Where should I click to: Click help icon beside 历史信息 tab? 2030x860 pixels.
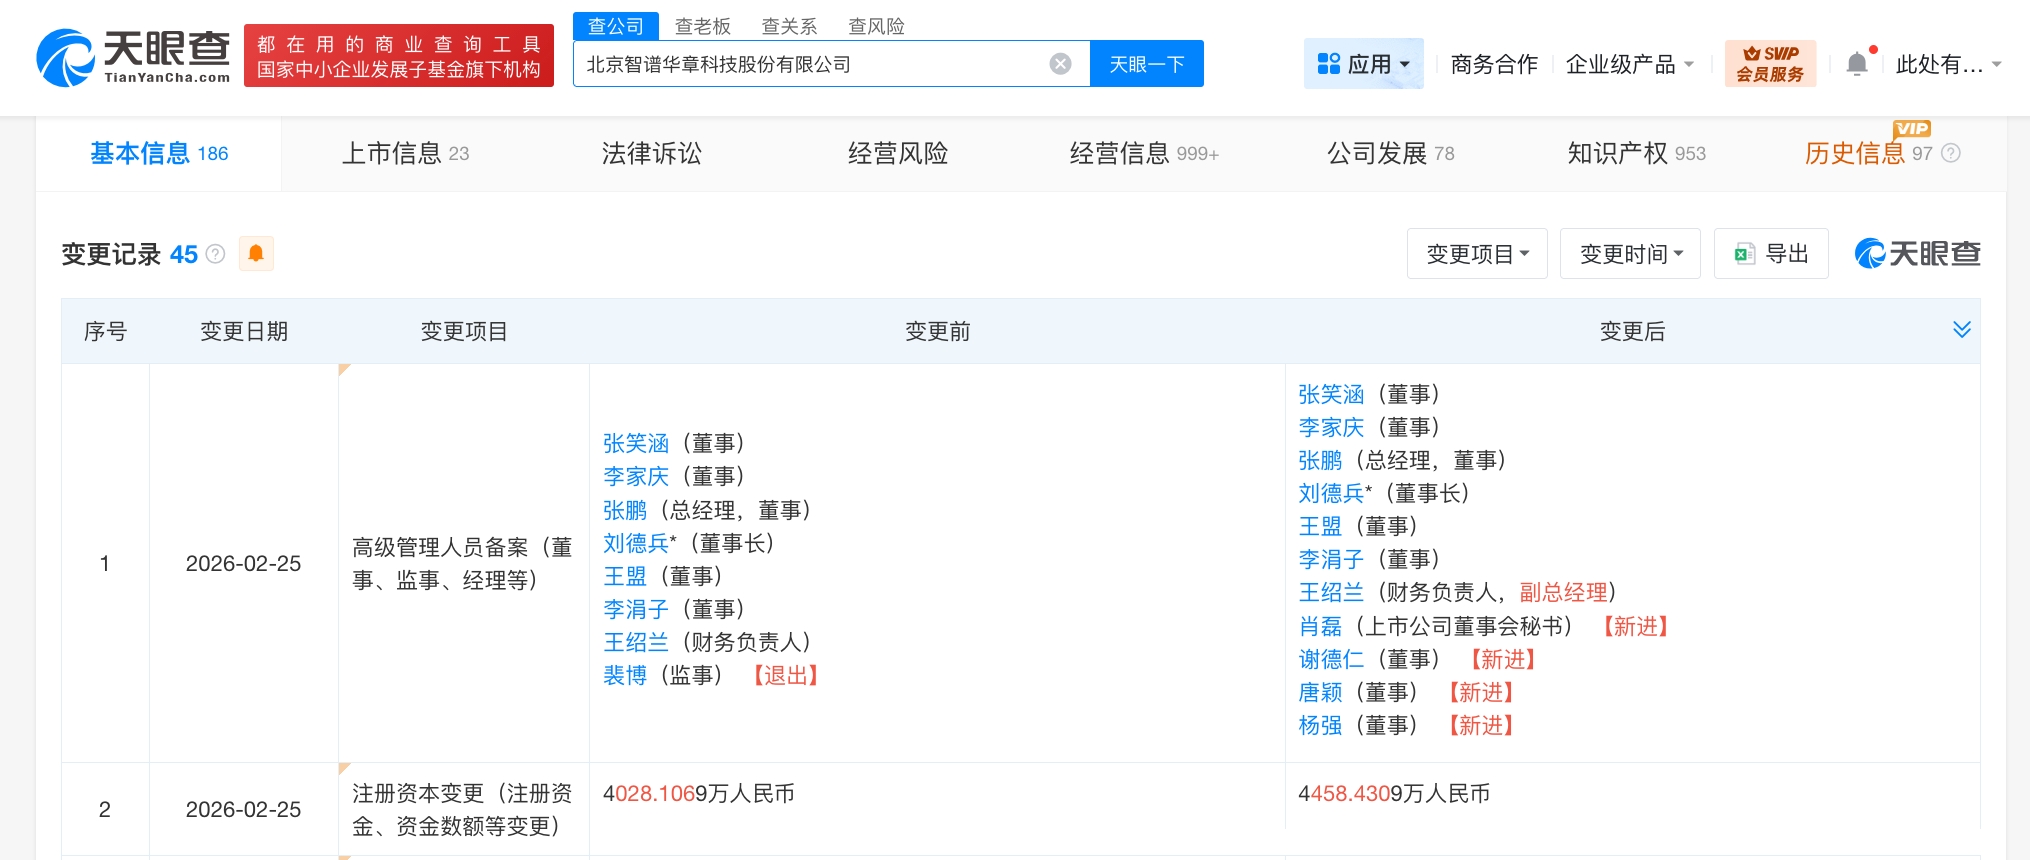coord(1951,153)
